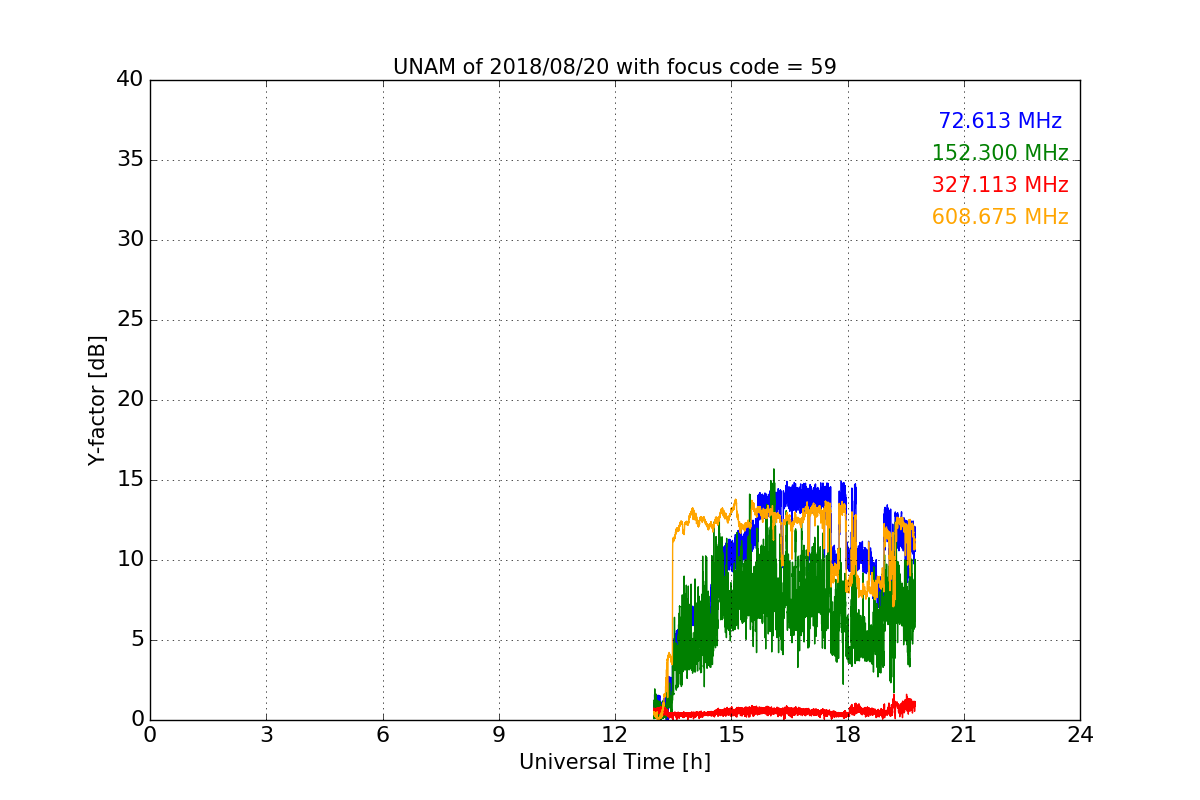Select the 72.613 MHz legend label
The height and width of the screenshot is (800, 1200).
pos(1000,121)
